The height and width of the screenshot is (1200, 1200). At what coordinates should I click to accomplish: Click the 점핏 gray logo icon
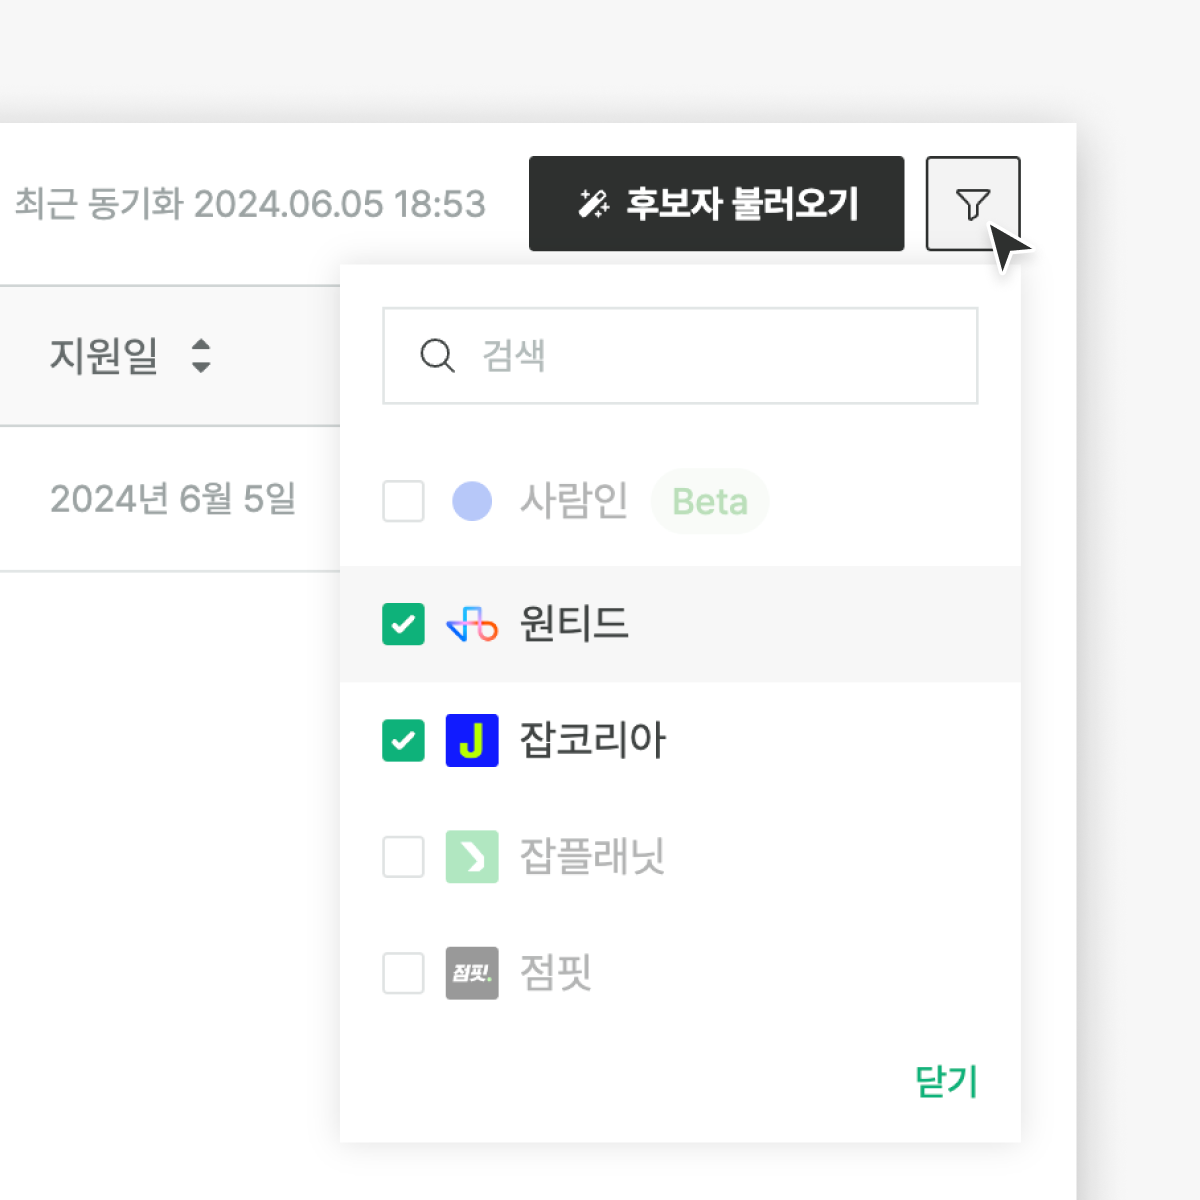coord(472,973)
